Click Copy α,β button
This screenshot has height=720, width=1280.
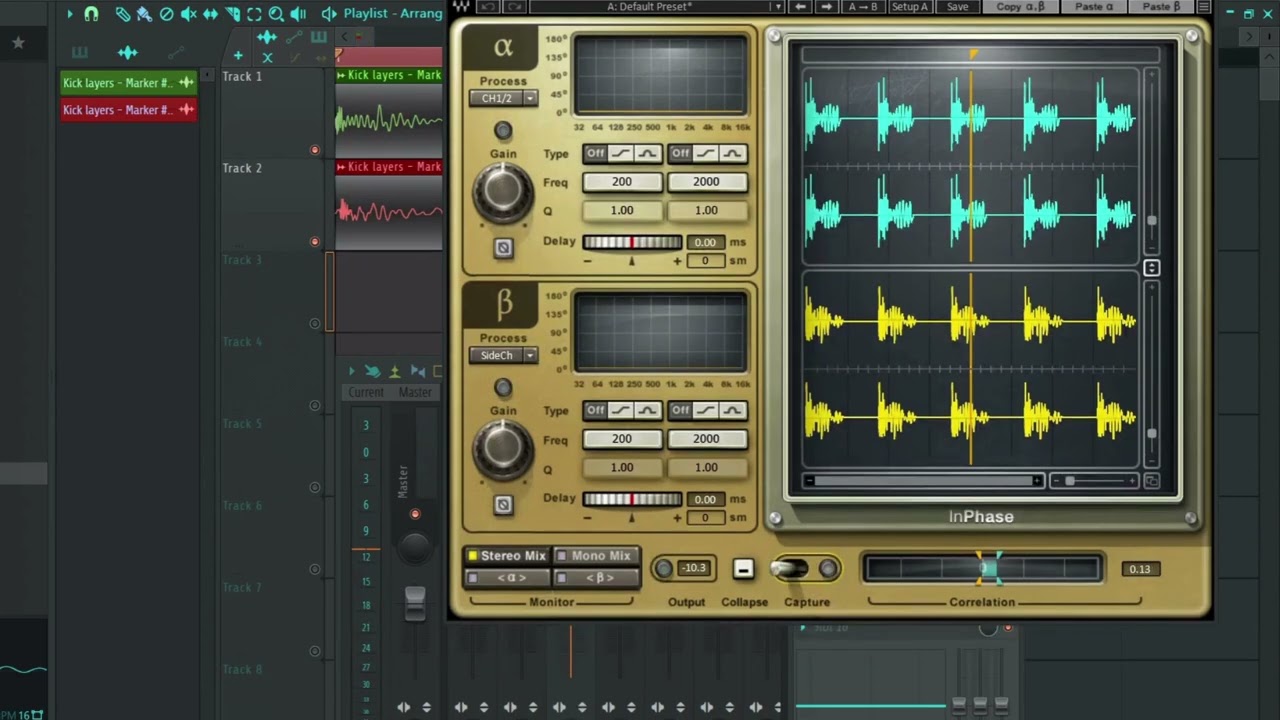(1020, 6)
